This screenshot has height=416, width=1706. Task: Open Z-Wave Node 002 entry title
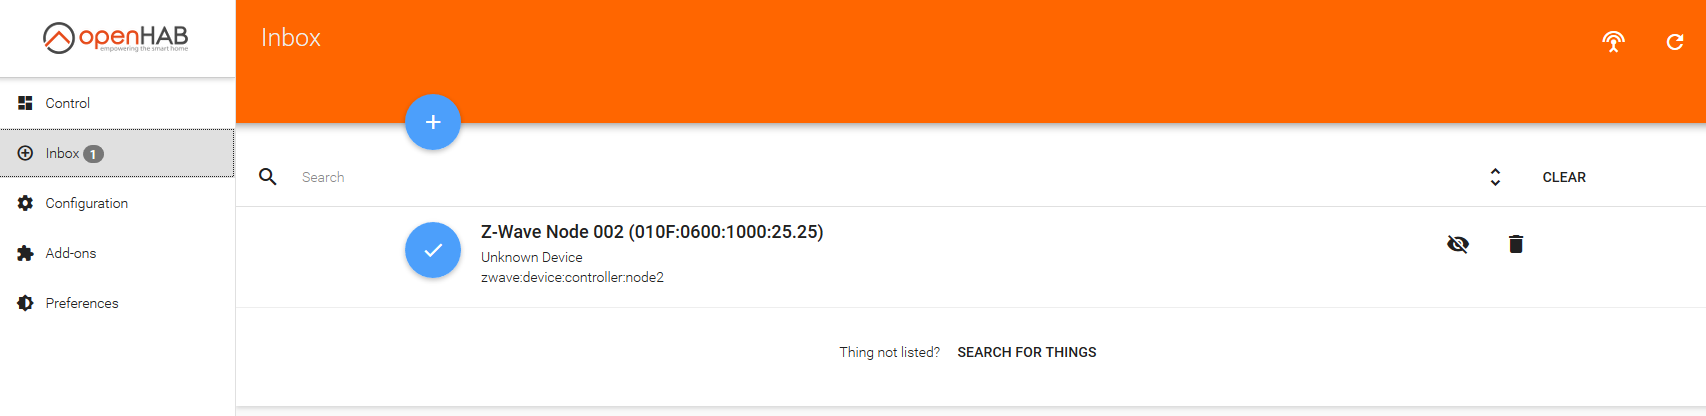point(652,232)
